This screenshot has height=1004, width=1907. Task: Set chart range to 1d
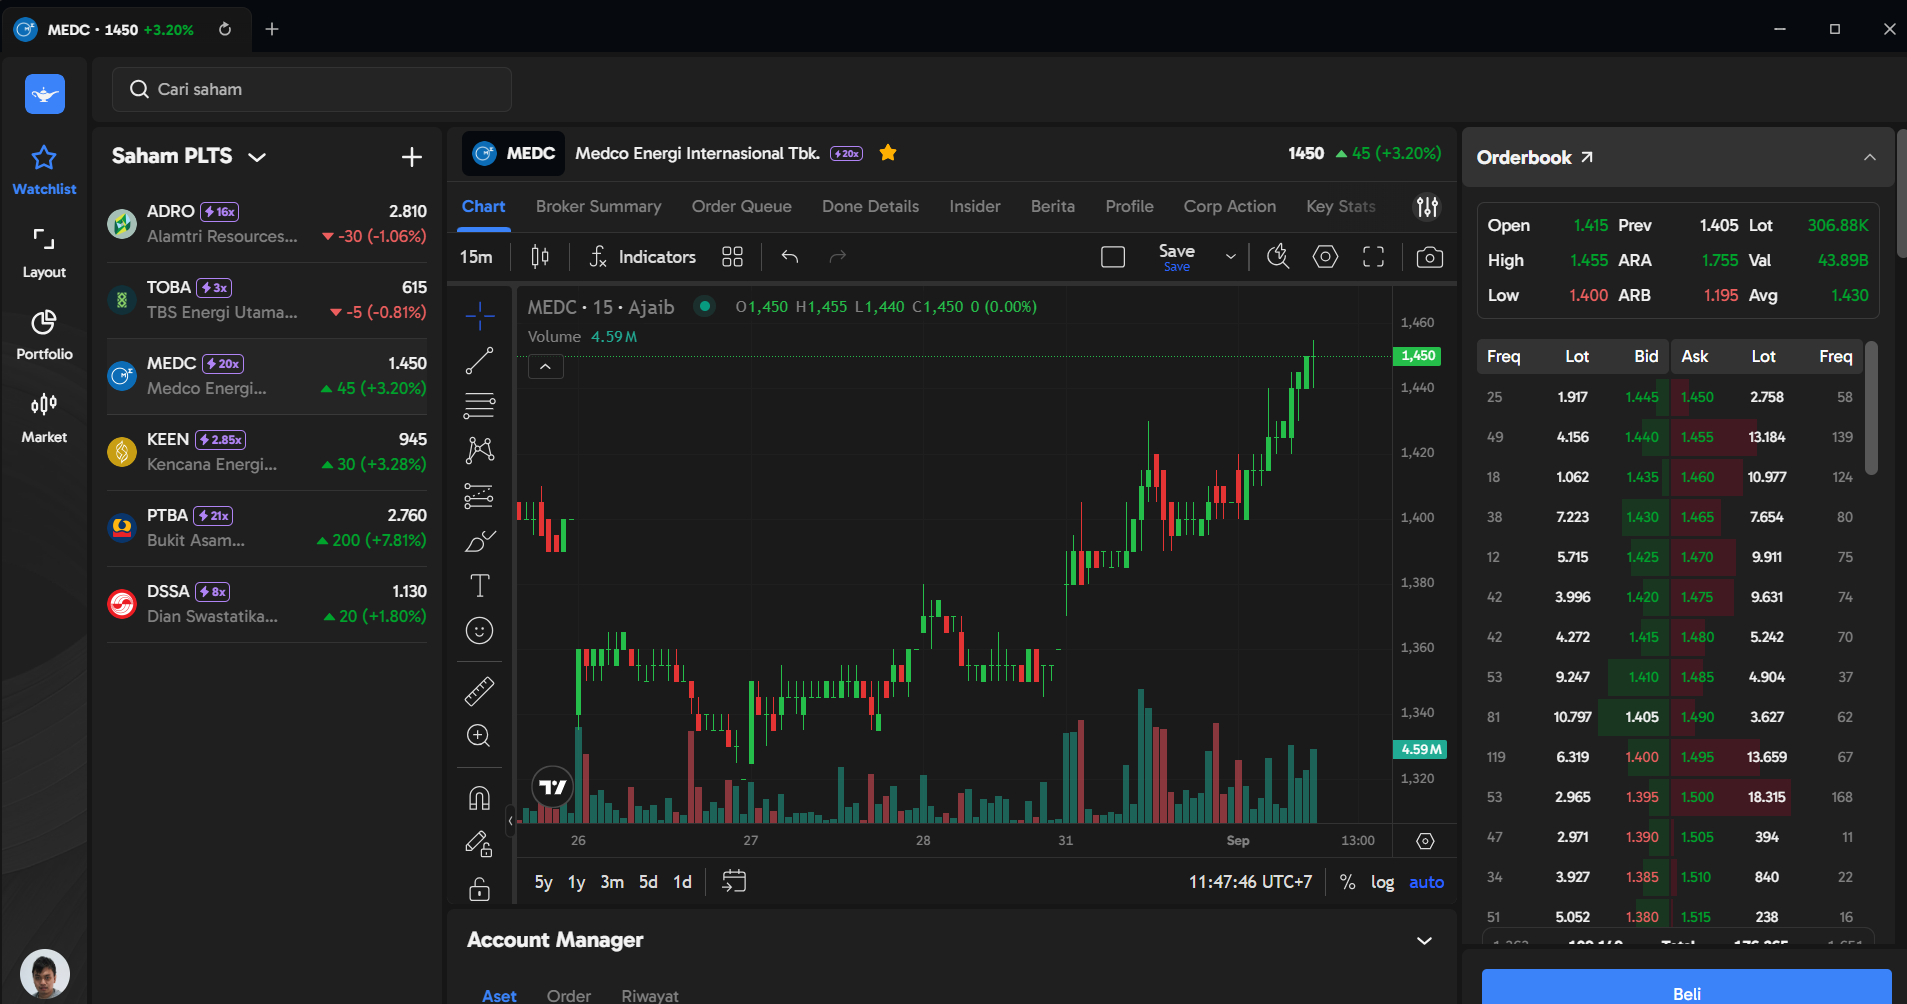(x=682, y=882)
